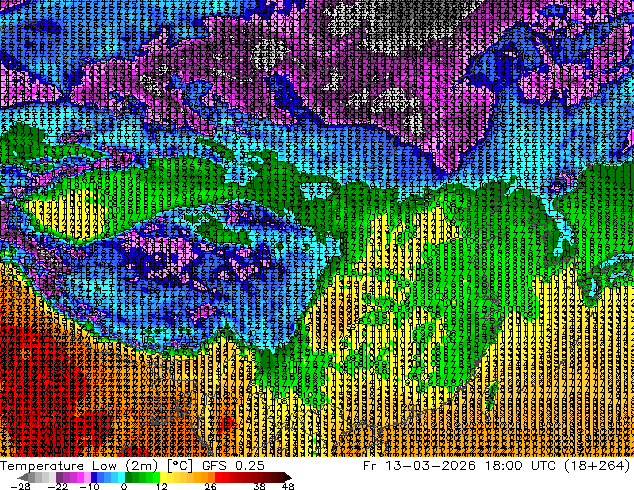Click the dark purple swatch above -22 in the legend
The height and width of the screenshot is (490, 634).
59,477
